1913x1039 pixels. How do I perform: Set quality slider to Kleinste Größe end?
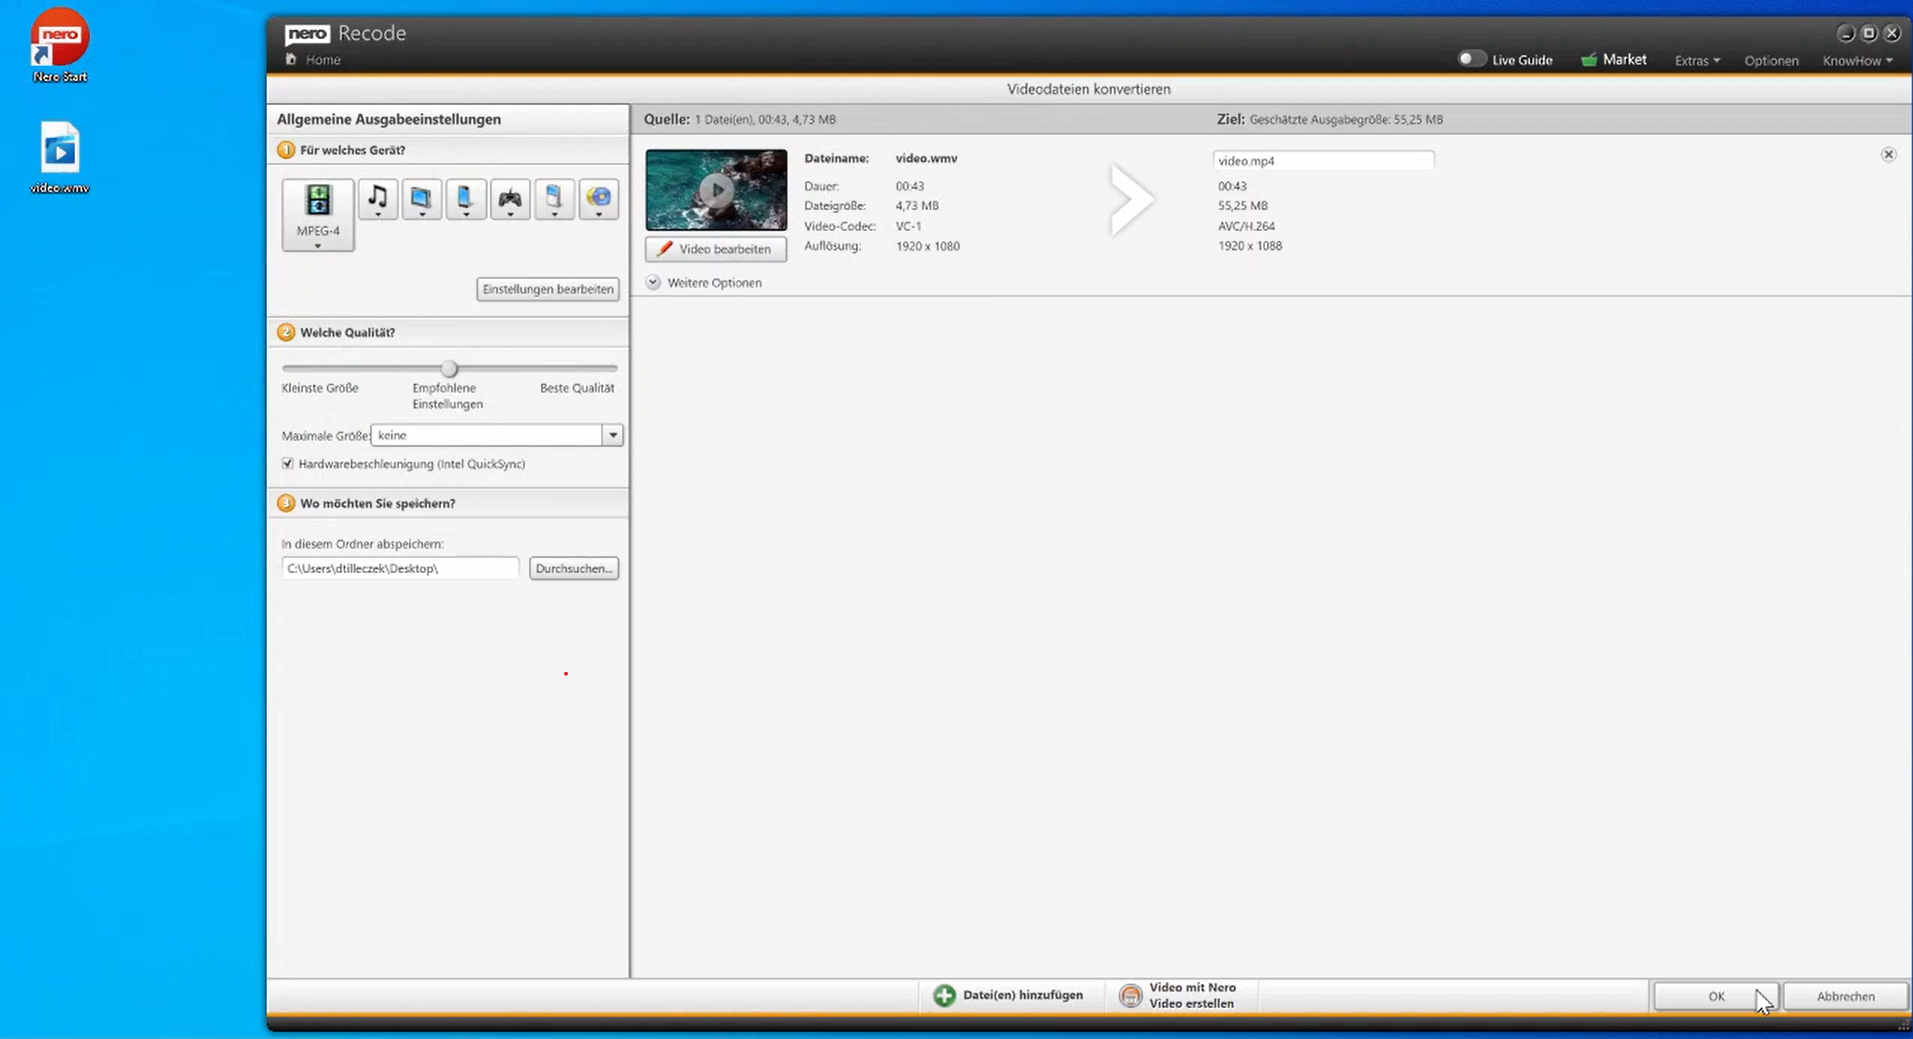(x=285, y=368)
